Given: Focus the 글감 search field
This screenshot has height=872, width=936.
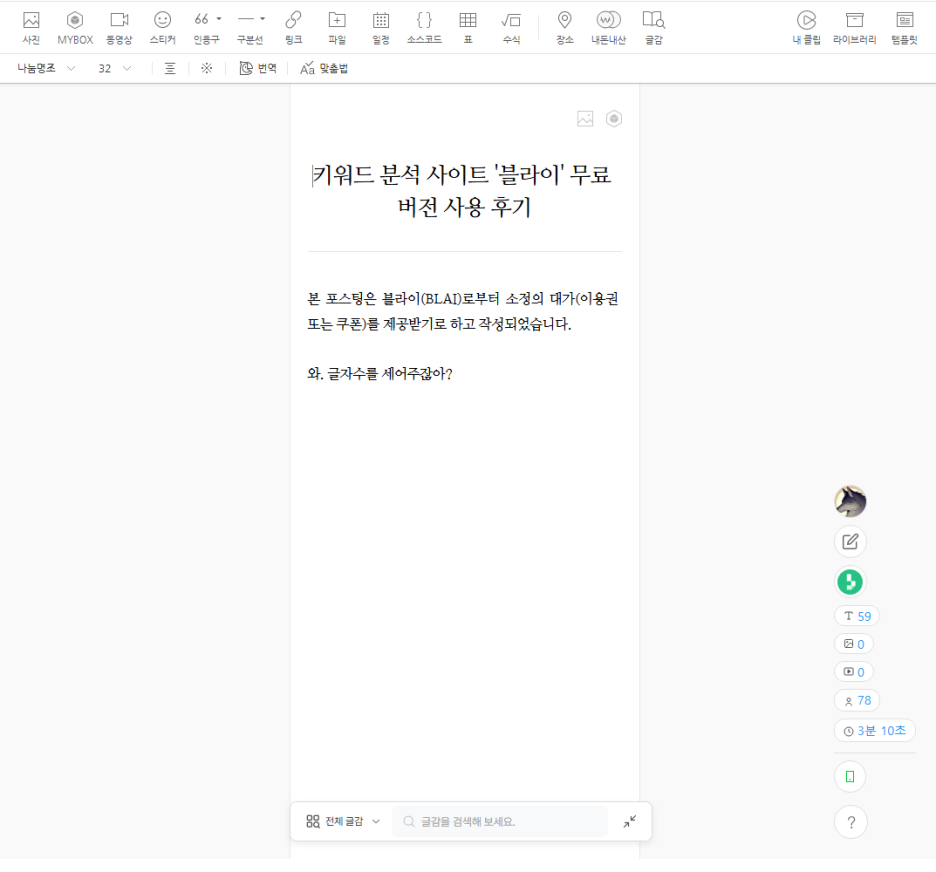Looking at the screenshot, I should pyautogui.click(x=500, y=822).
